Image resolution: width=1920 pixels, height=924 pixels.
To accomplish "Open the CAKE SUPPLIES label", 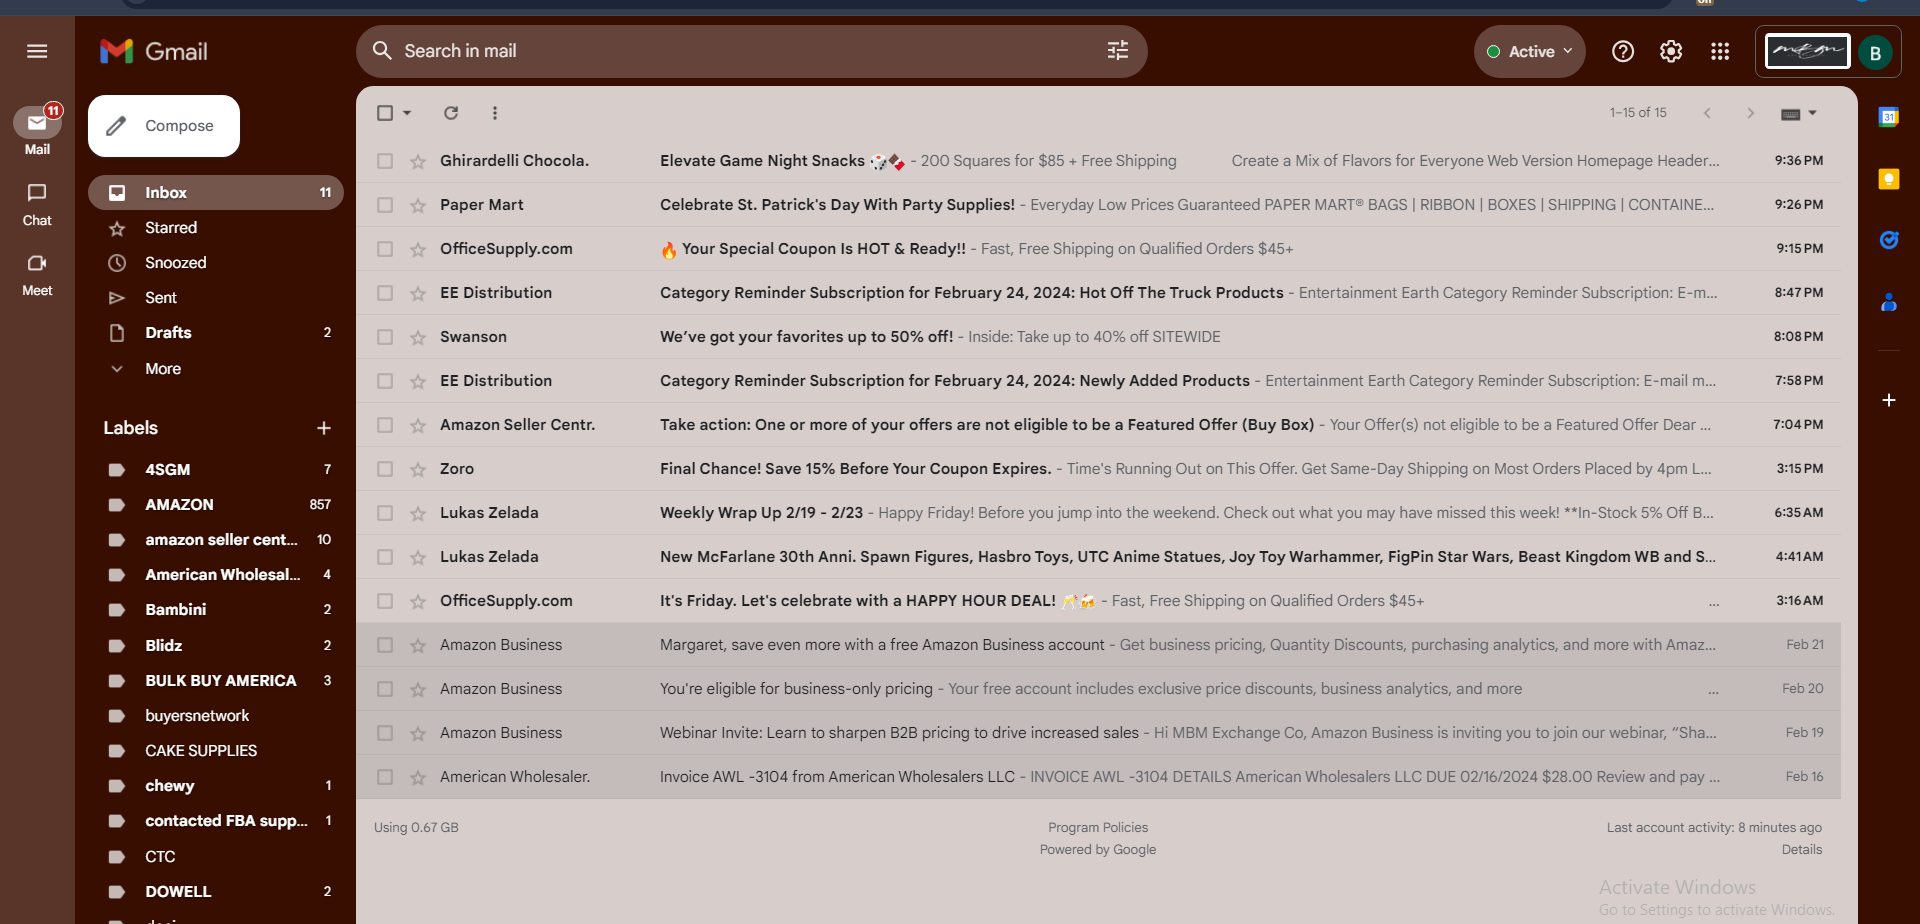I will pos(215,751).
